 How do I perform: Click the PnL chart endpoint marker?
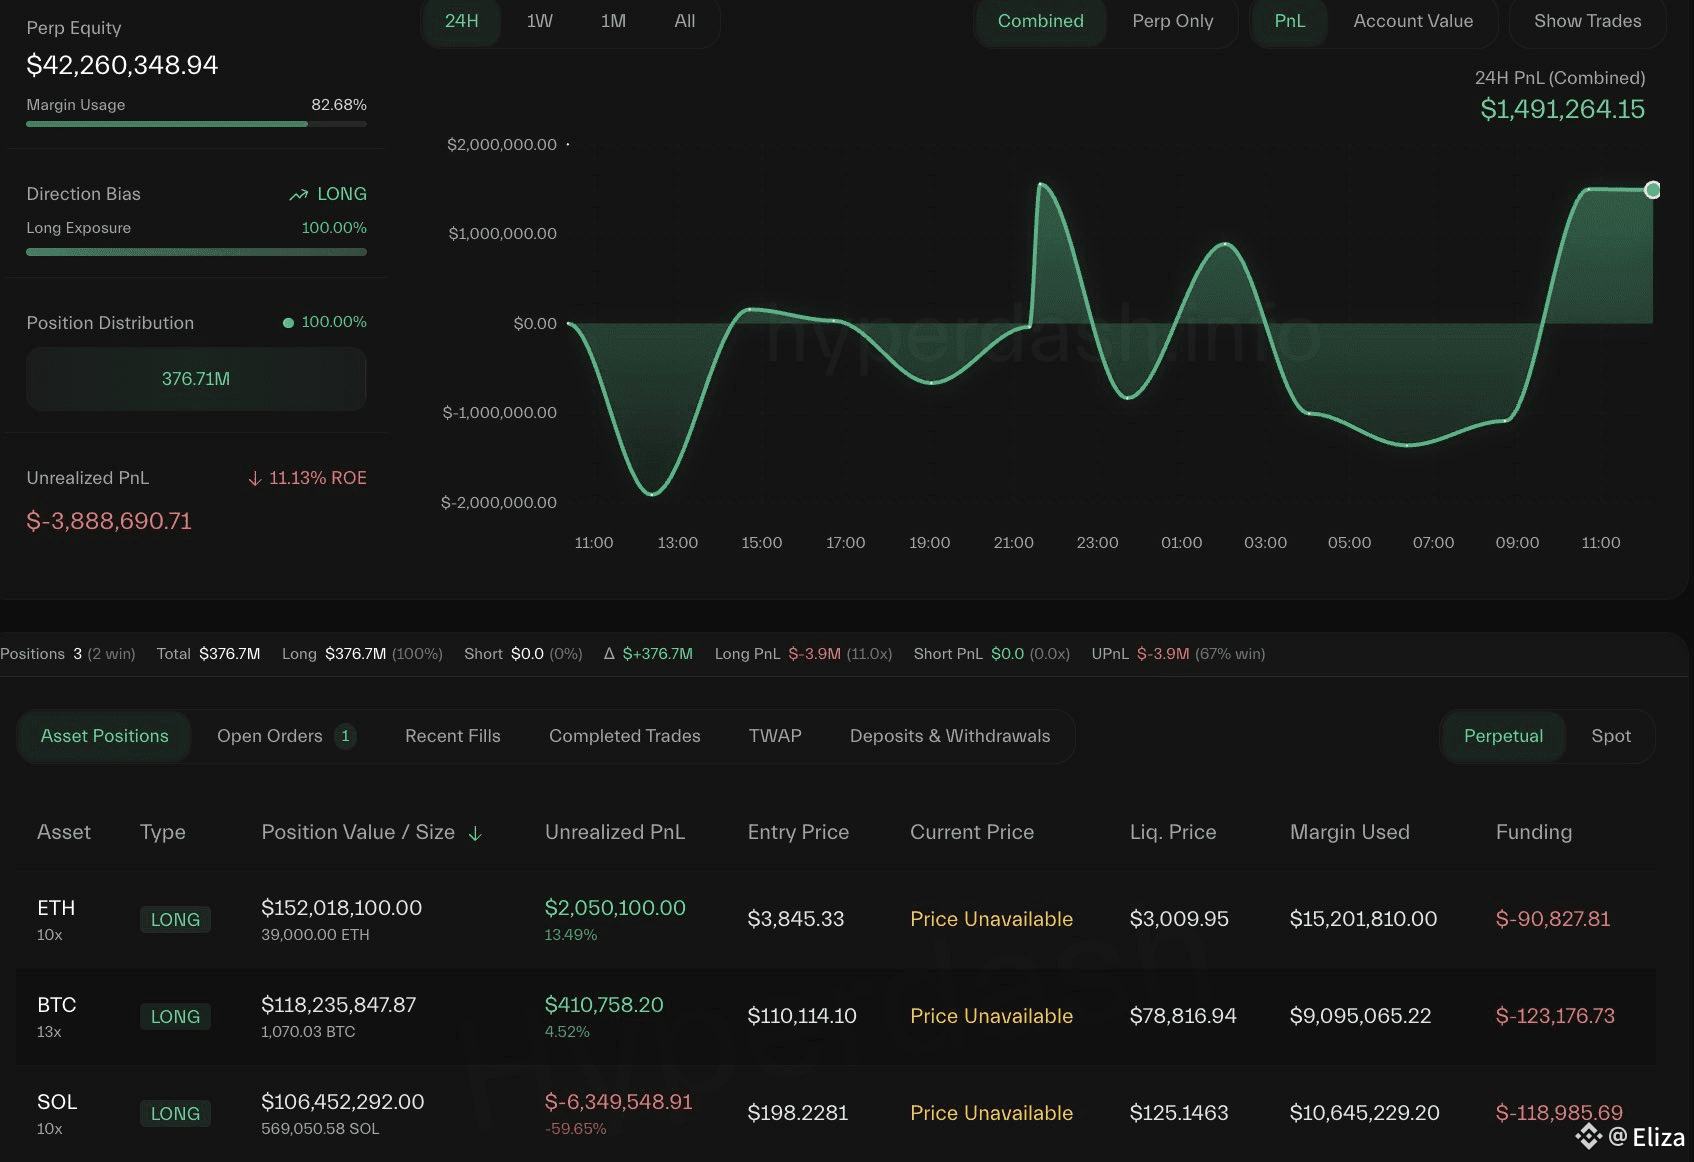click(x=1652, y=190)
